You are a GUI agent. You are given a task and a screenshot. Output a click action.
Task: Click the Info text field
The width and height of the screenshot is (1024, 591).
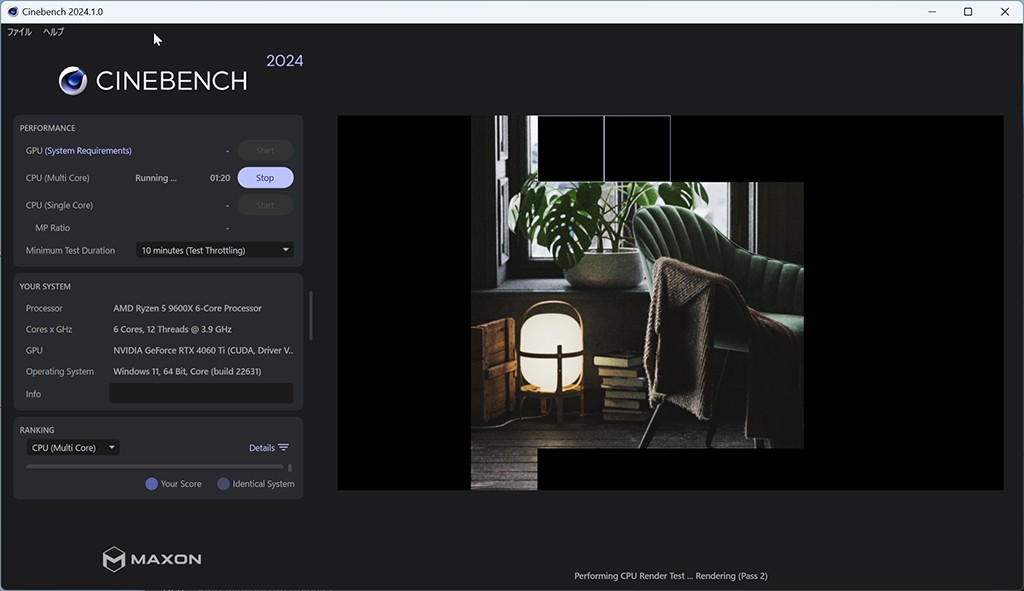[x=201, y=393]
